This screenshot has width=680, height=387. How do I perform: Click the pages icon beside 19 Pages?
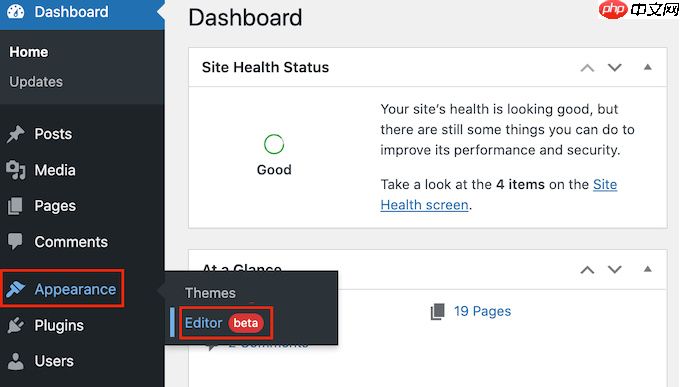click(438, 312)
